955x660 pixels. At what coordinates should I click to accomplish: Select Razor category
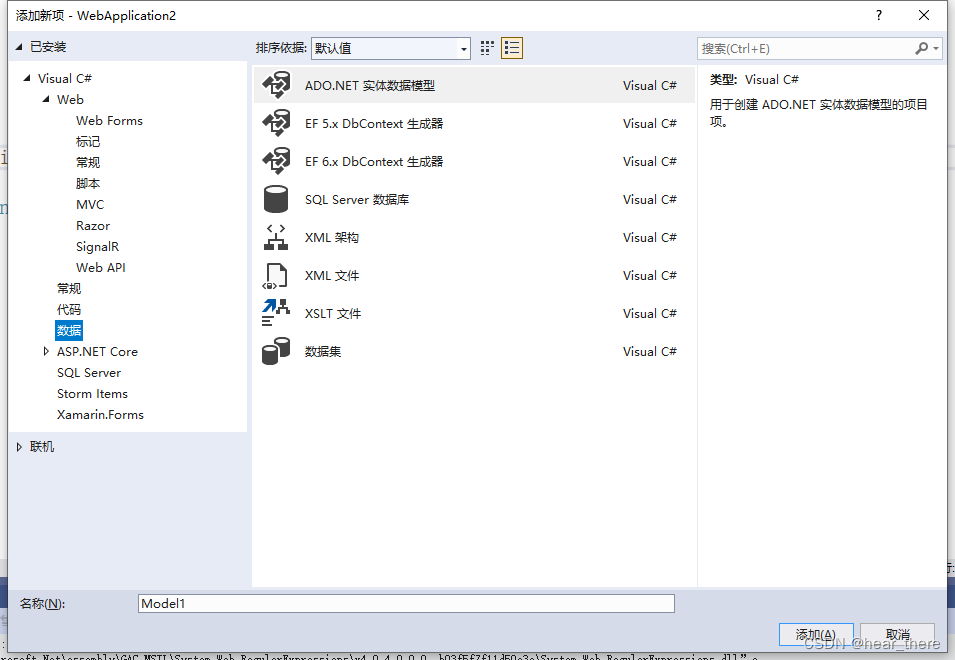coord(93,225)
